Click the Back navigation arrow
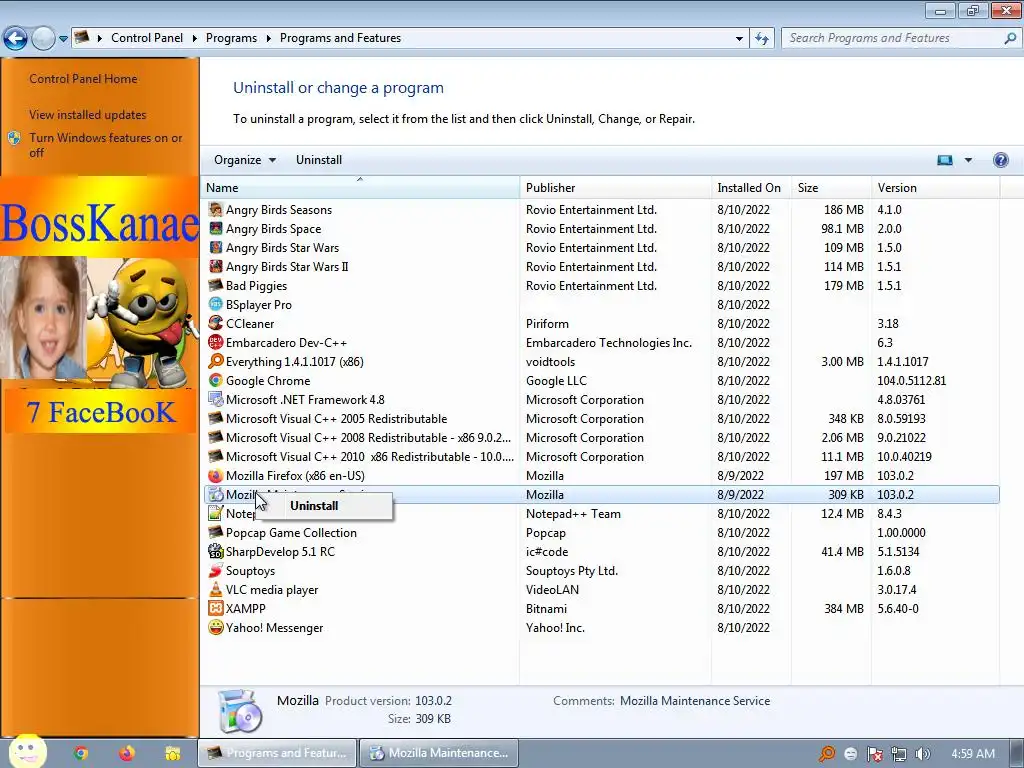Image resolution: width=1024 pixels, height=768 pixels. tap(16, 39)
